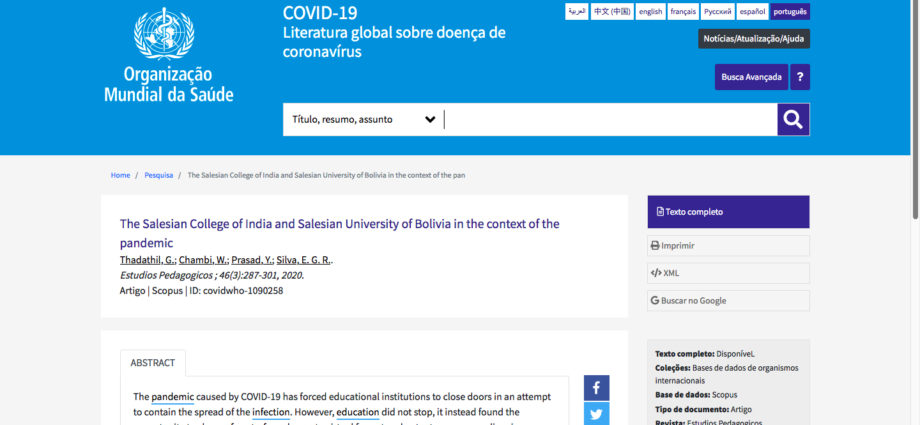Open the article title link about Salesian College
920x425 pixels.
point(339,233)
